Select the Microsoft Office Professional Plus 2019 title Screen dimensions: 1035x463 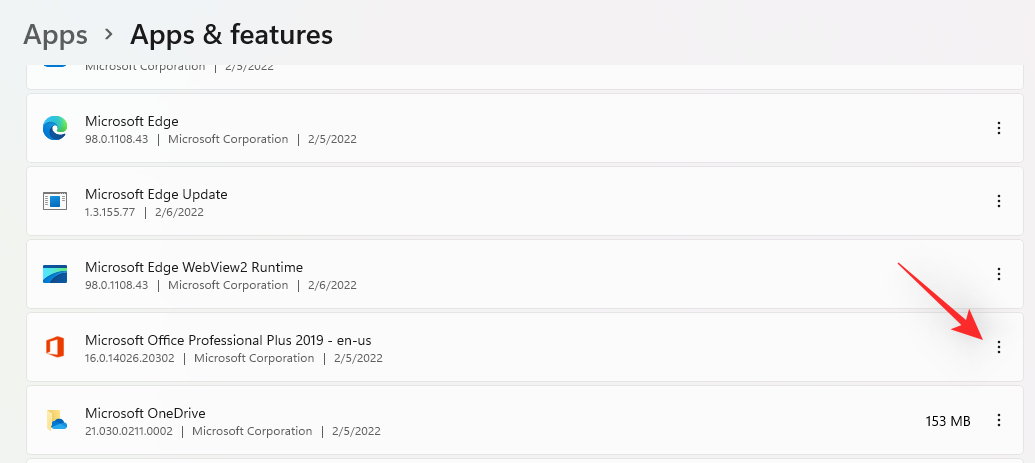[228, 340]
